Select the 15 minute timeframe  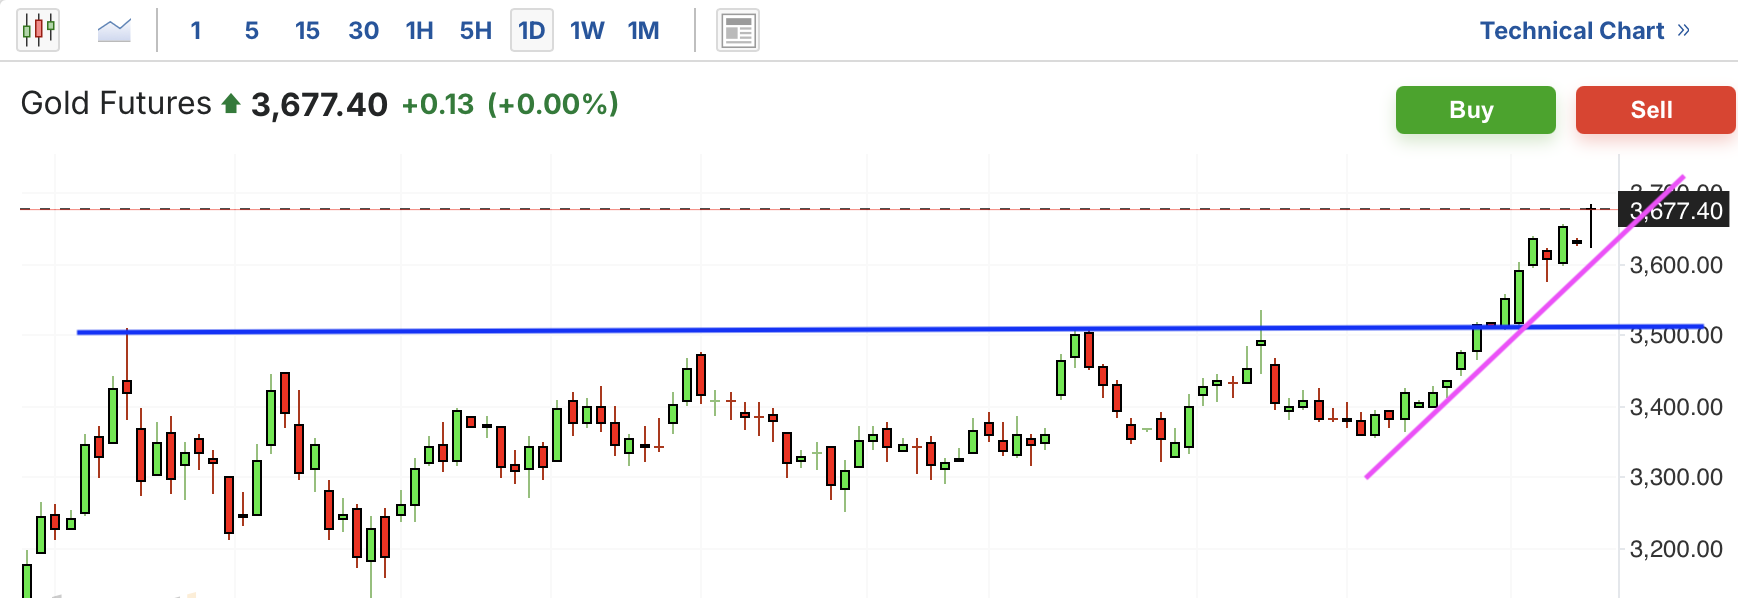(x=307, y=31)
